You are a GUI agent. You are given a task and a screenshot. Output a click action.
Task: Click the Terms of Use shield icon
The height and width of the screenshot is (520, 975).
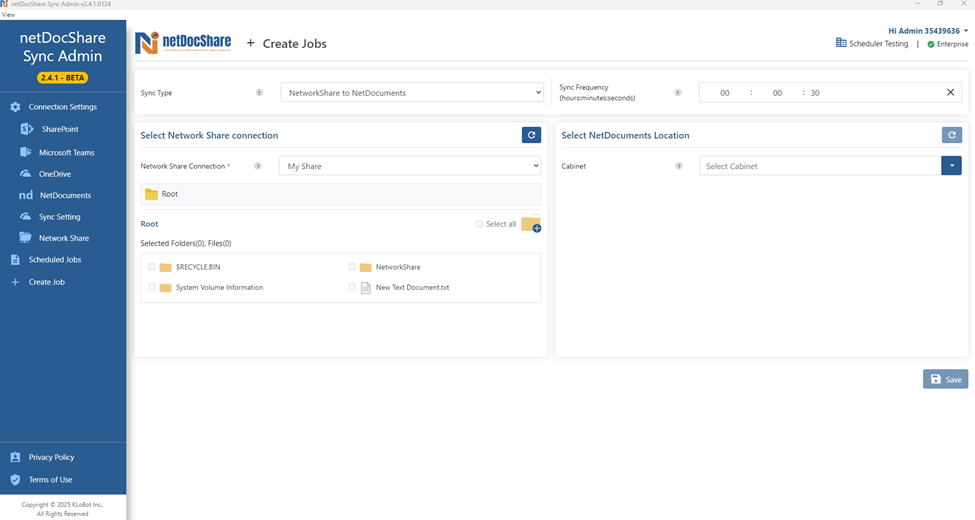pyautogui.click(x=16, y=480)
